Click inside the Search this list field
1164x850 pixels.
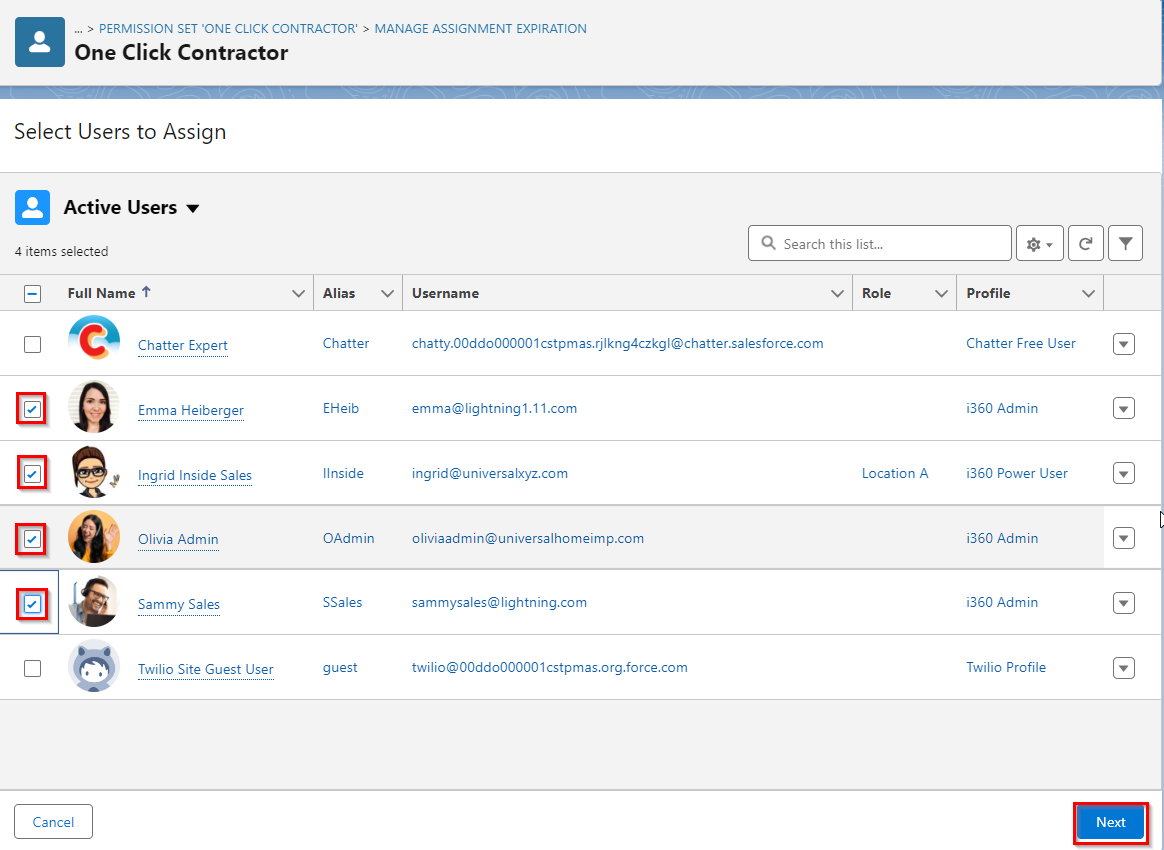coord(880,243)
